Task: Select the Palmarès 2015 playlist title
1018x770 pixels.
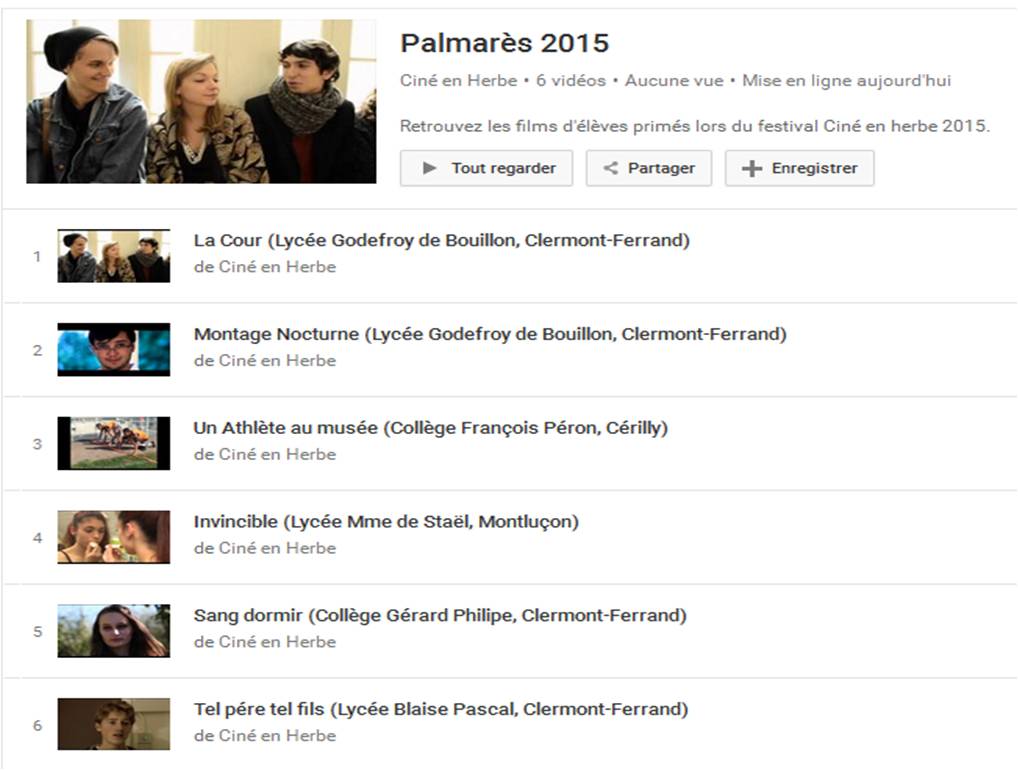Action: tap(504, 43)
